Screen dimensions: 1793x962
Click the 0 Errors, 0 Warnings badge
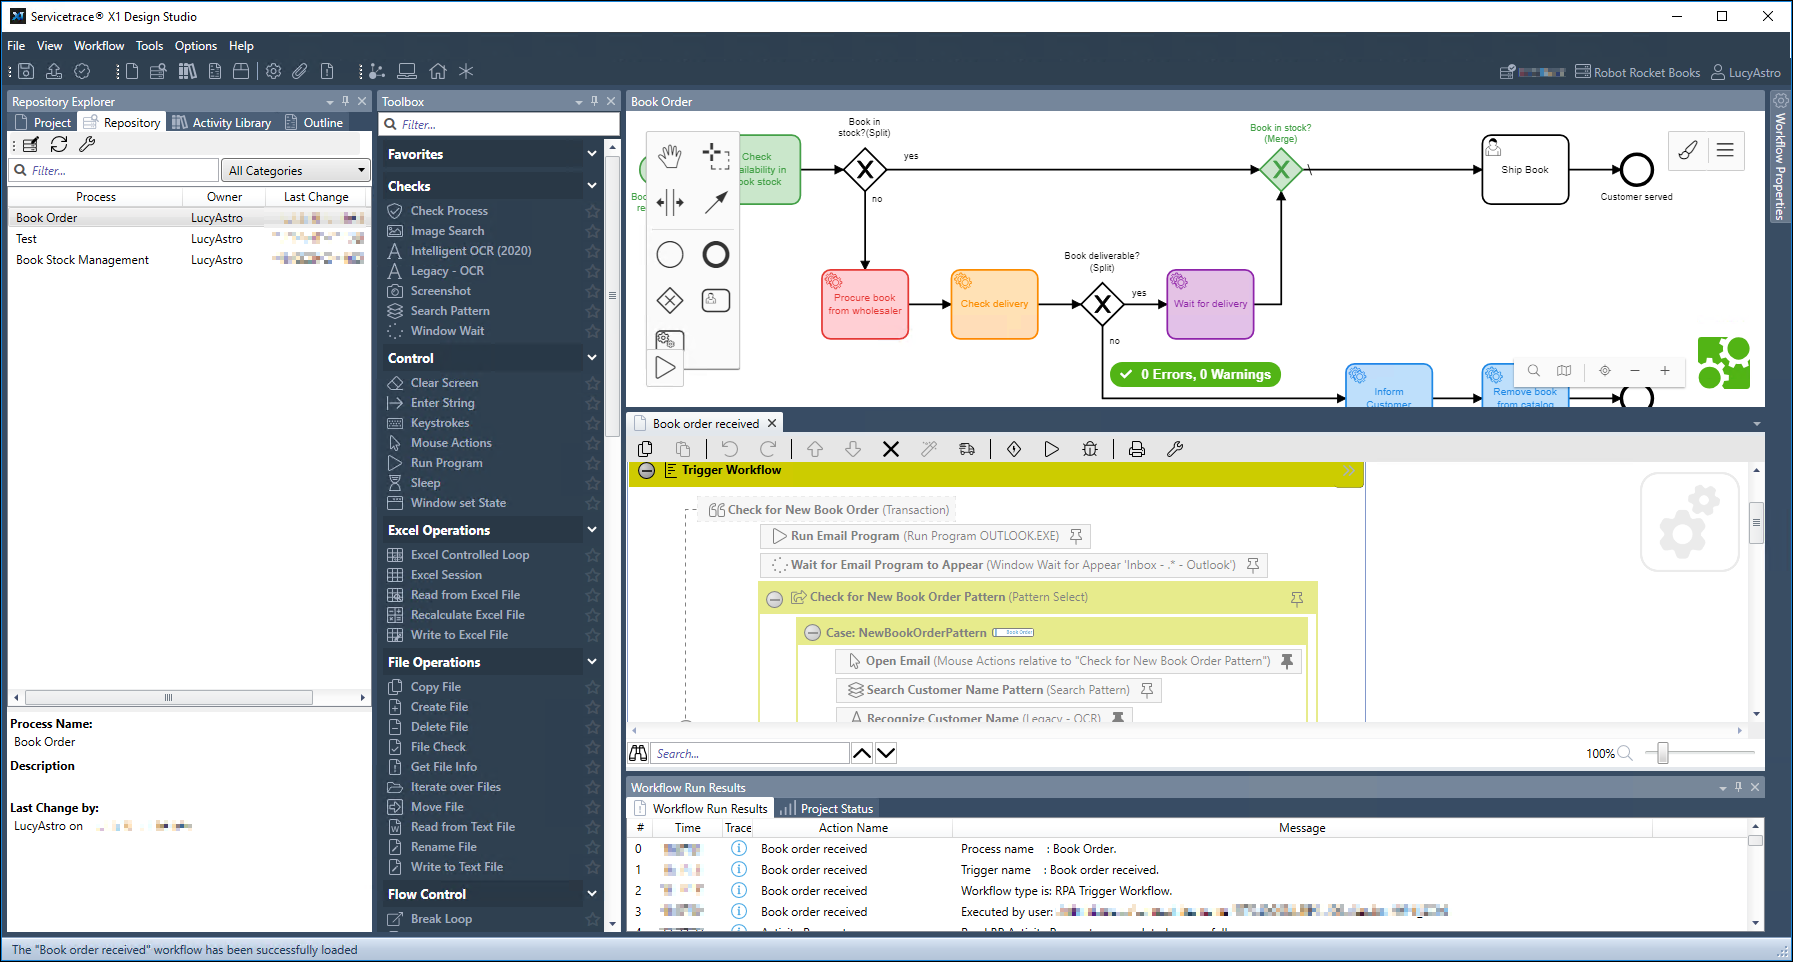click(1194, 374)
